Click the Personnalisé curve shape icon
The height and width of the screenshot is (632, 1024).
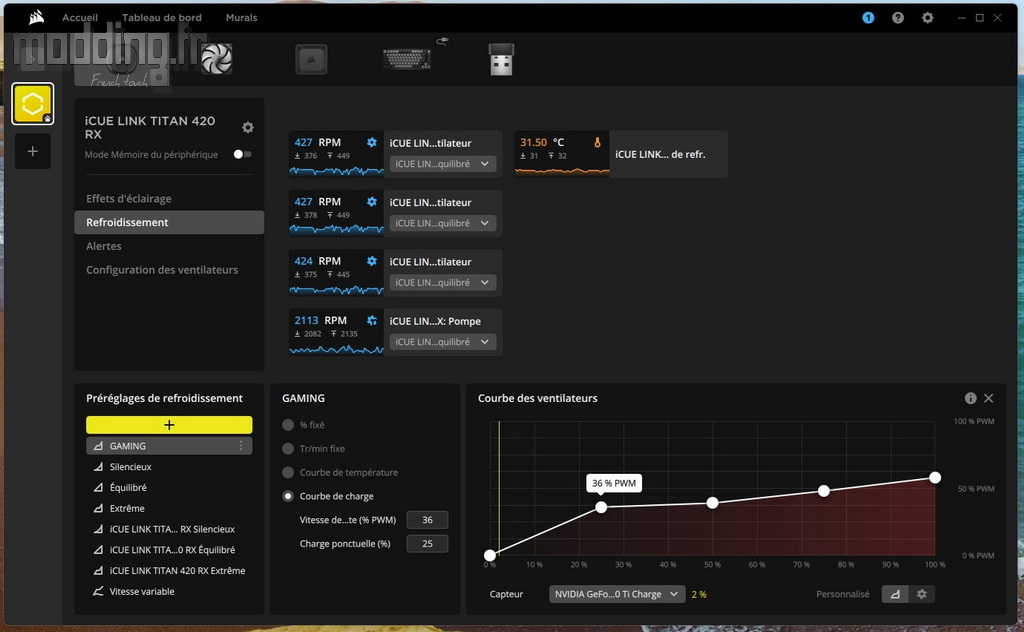click(895, 594)
